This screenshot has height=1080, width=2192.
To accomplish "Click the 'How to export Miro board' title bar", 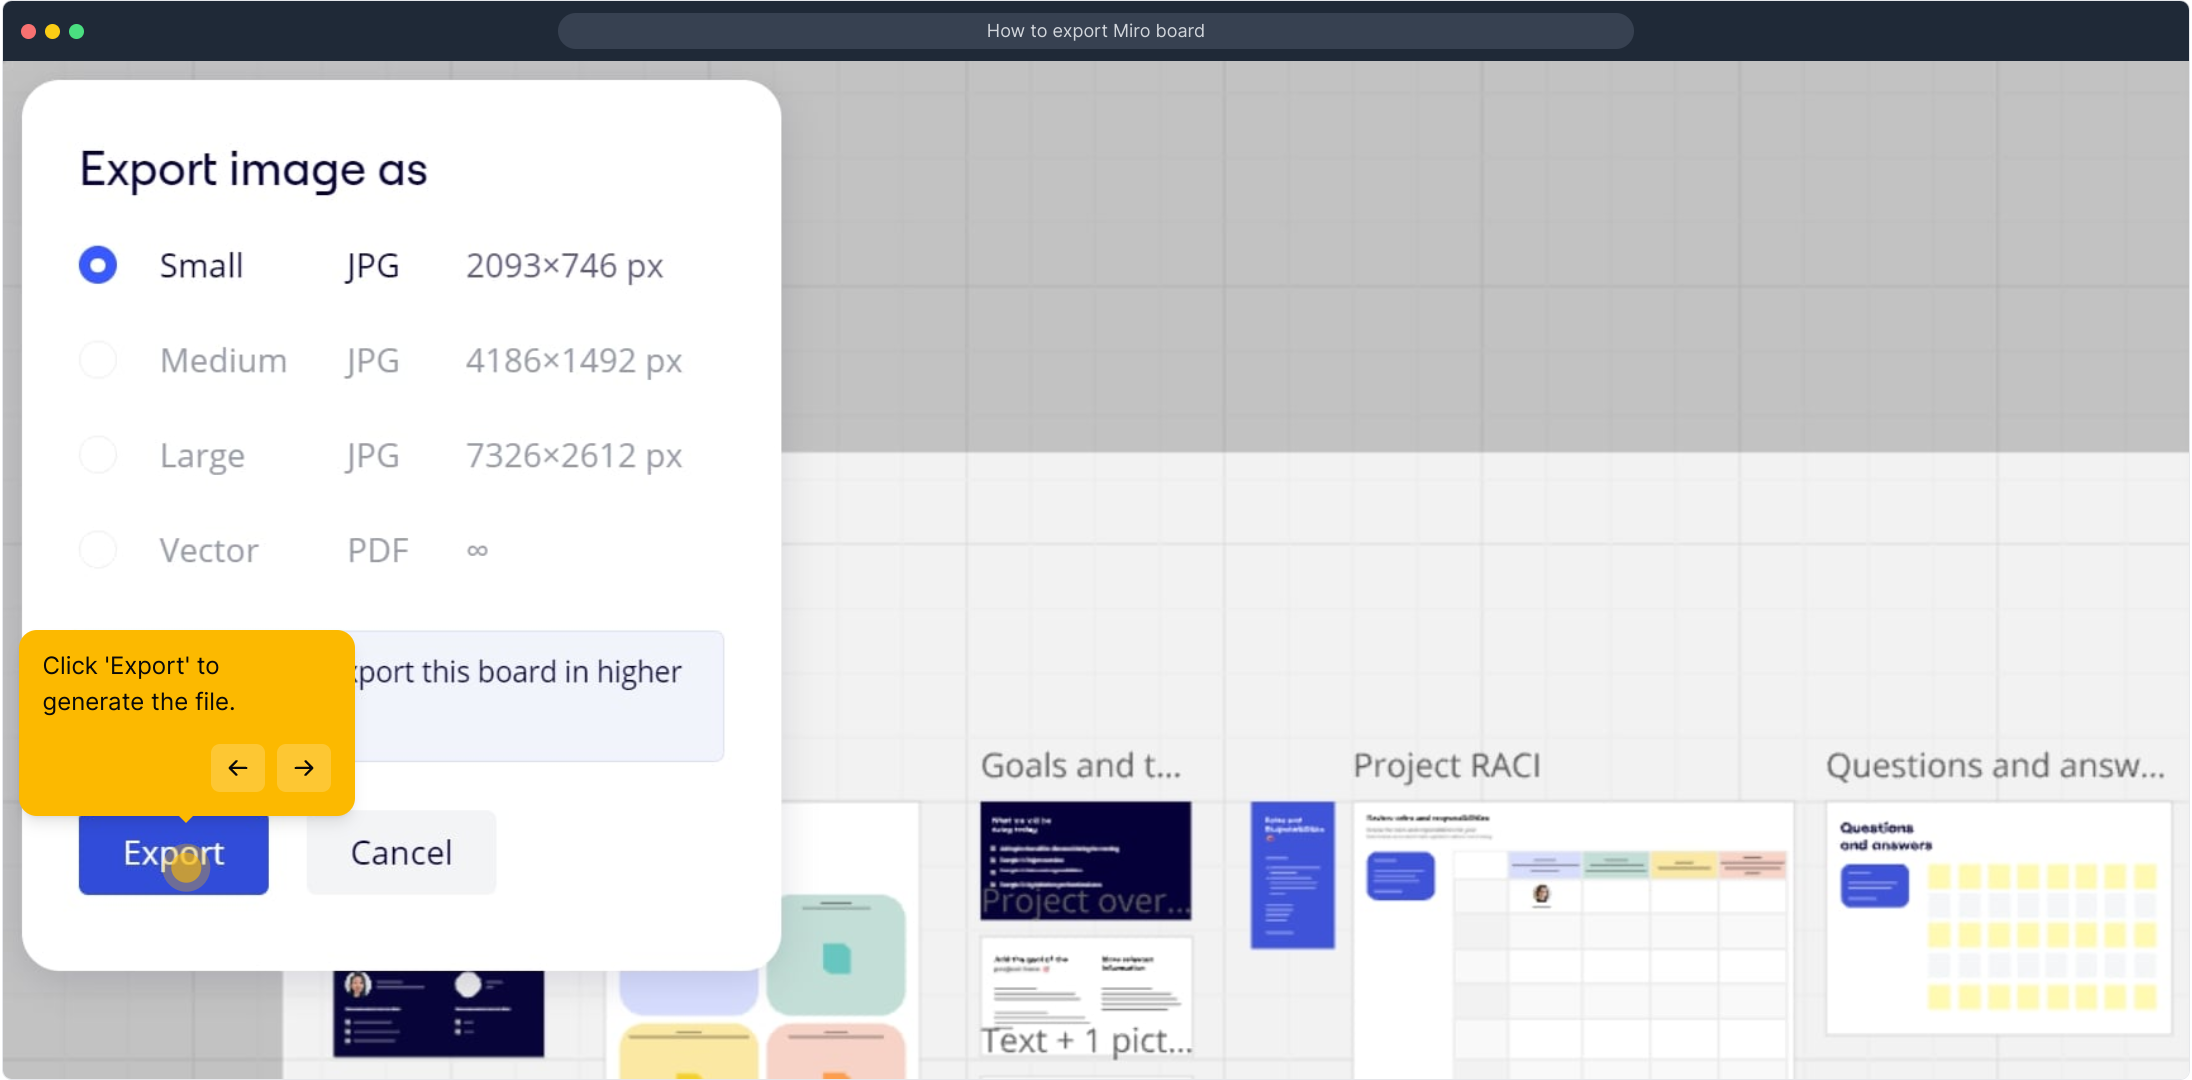I will point(1095,31).
